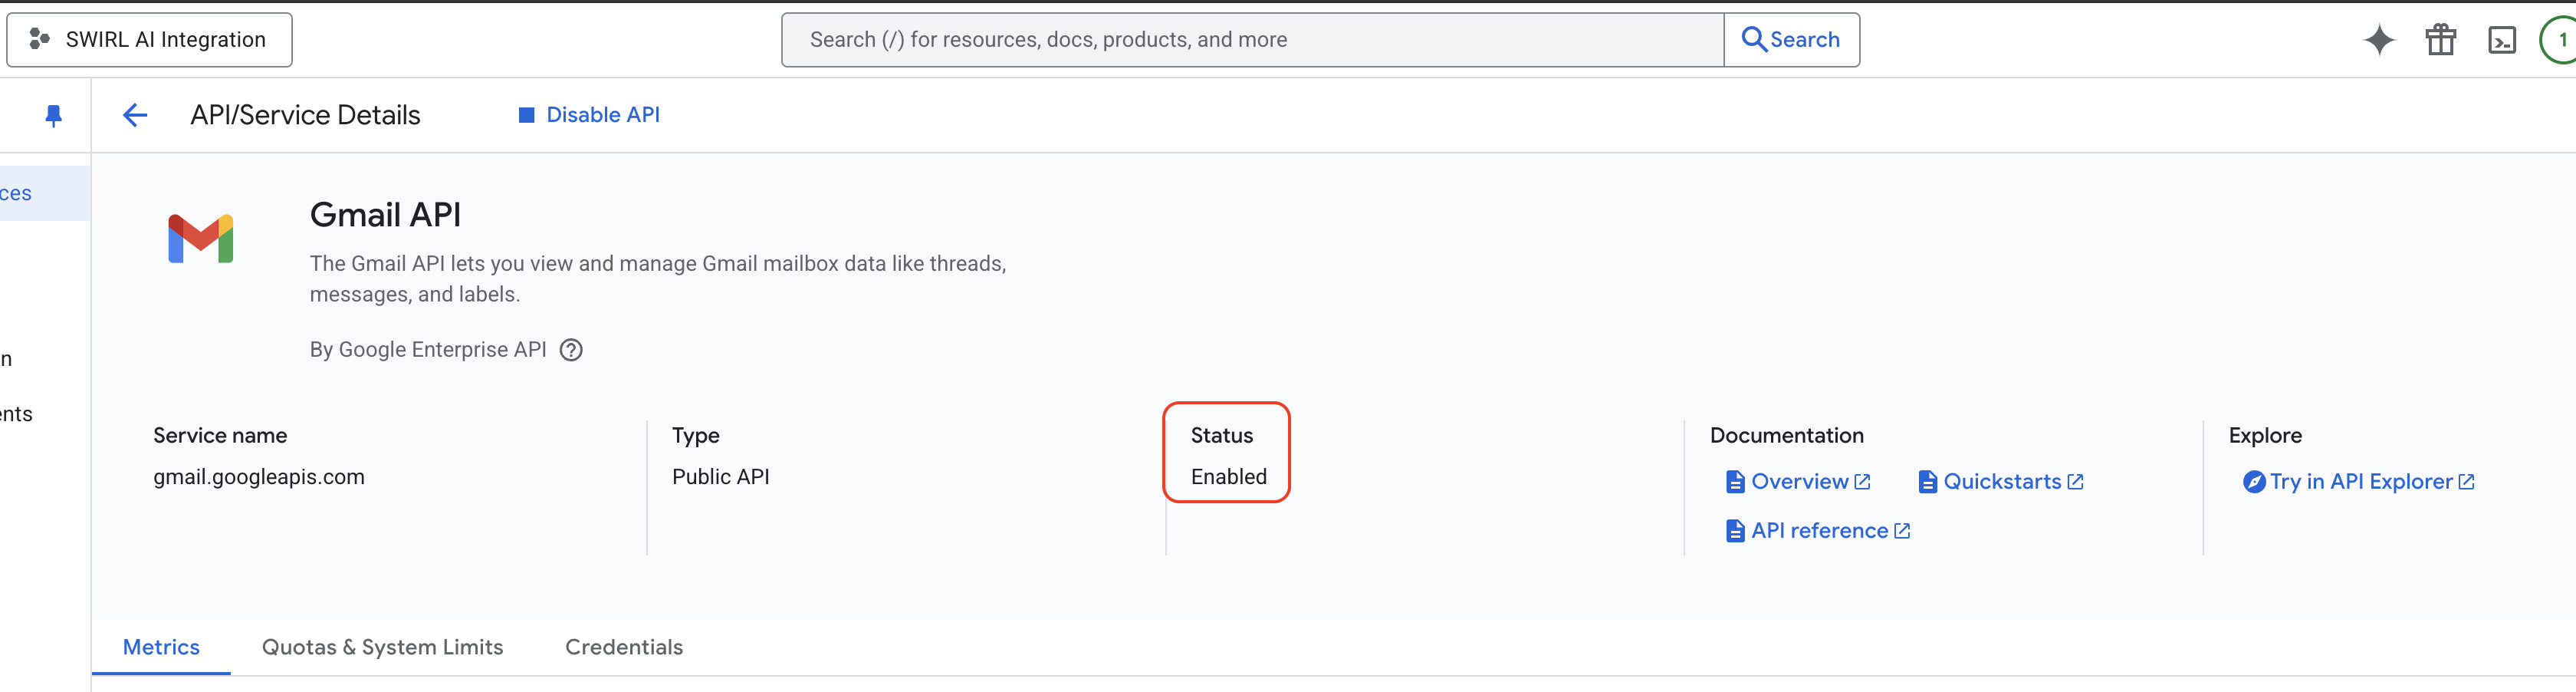
Task: Click the Gmail logo icon
Action: 201,239
